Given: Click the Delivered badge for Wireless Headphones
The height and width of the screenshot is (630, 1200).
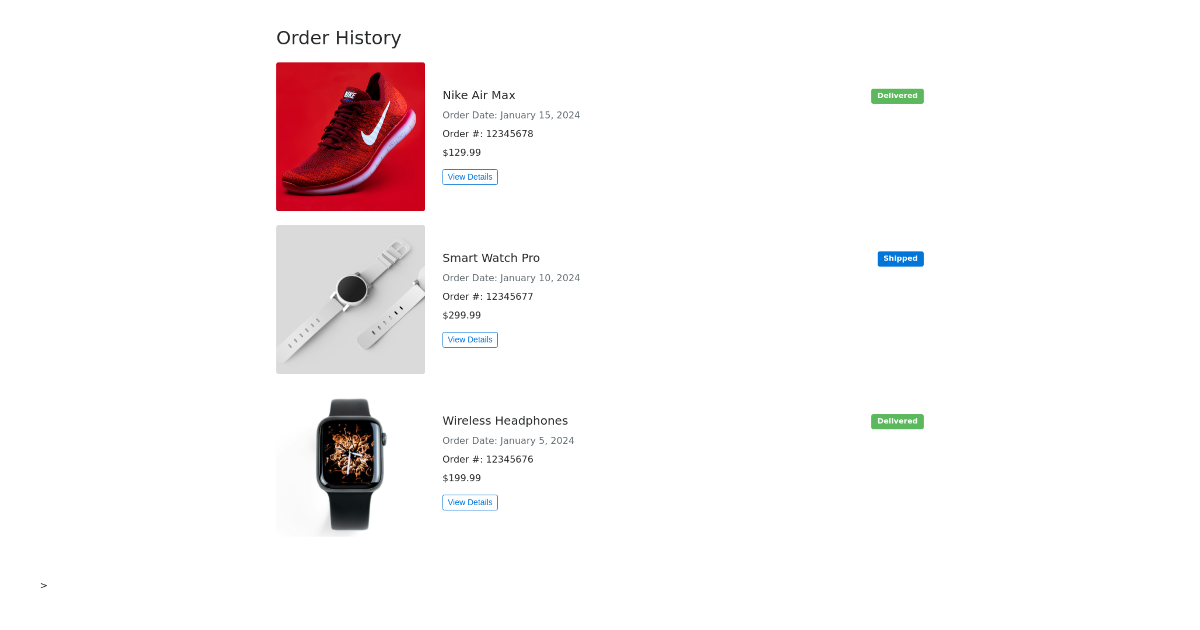Looking at the screenshot, I should point(896,421).
